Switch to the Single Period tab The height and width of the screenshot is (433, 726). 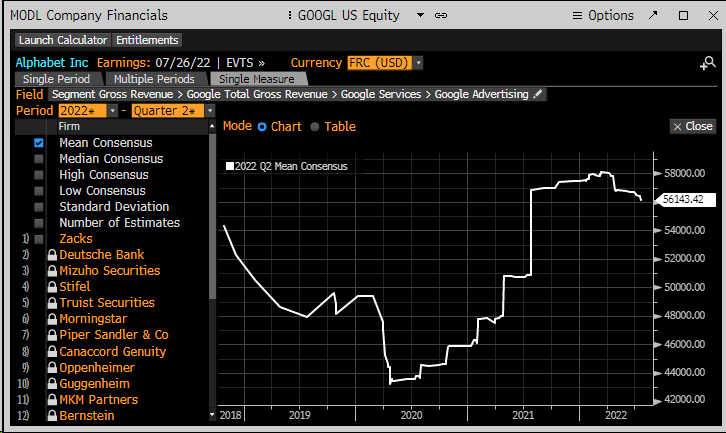click(x=56, y=79)
